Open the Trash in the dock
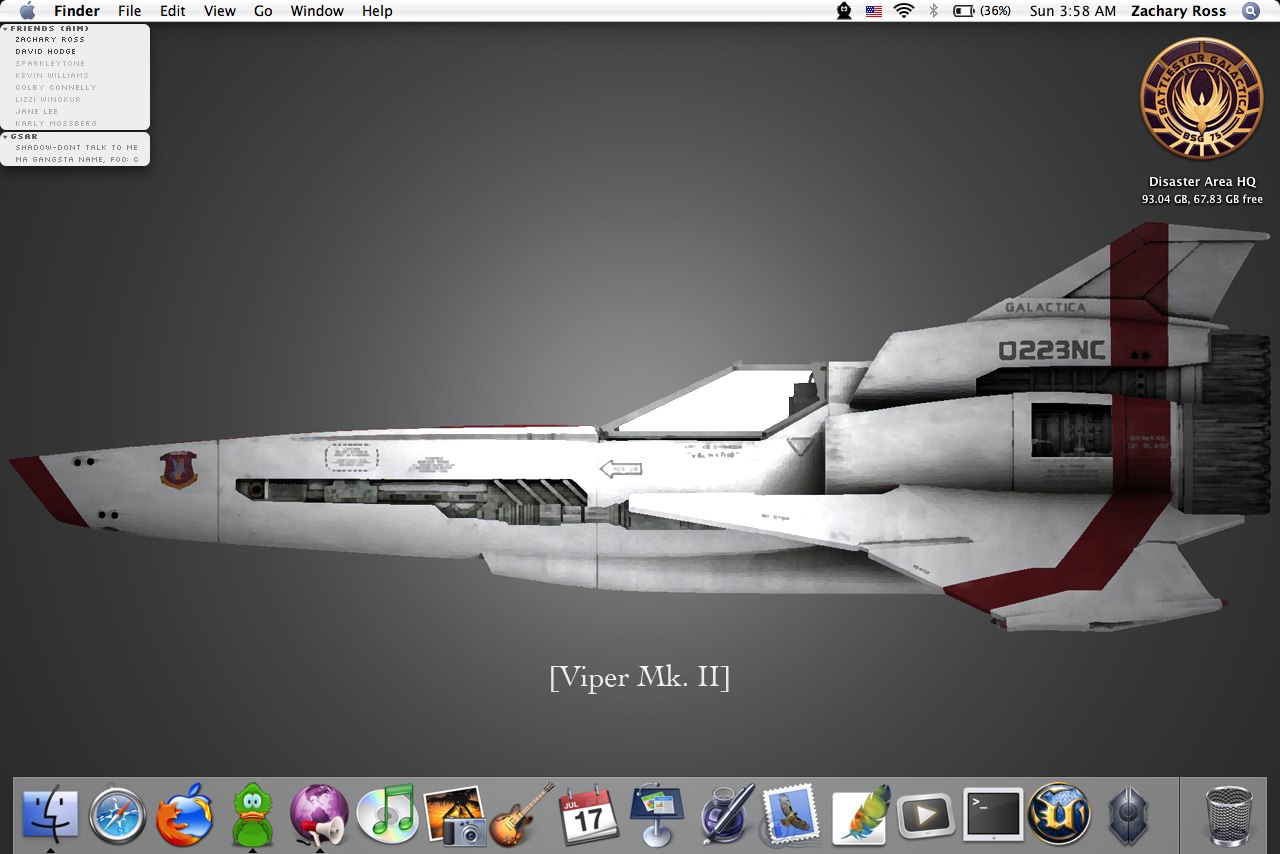 (x=1229, y=814)
